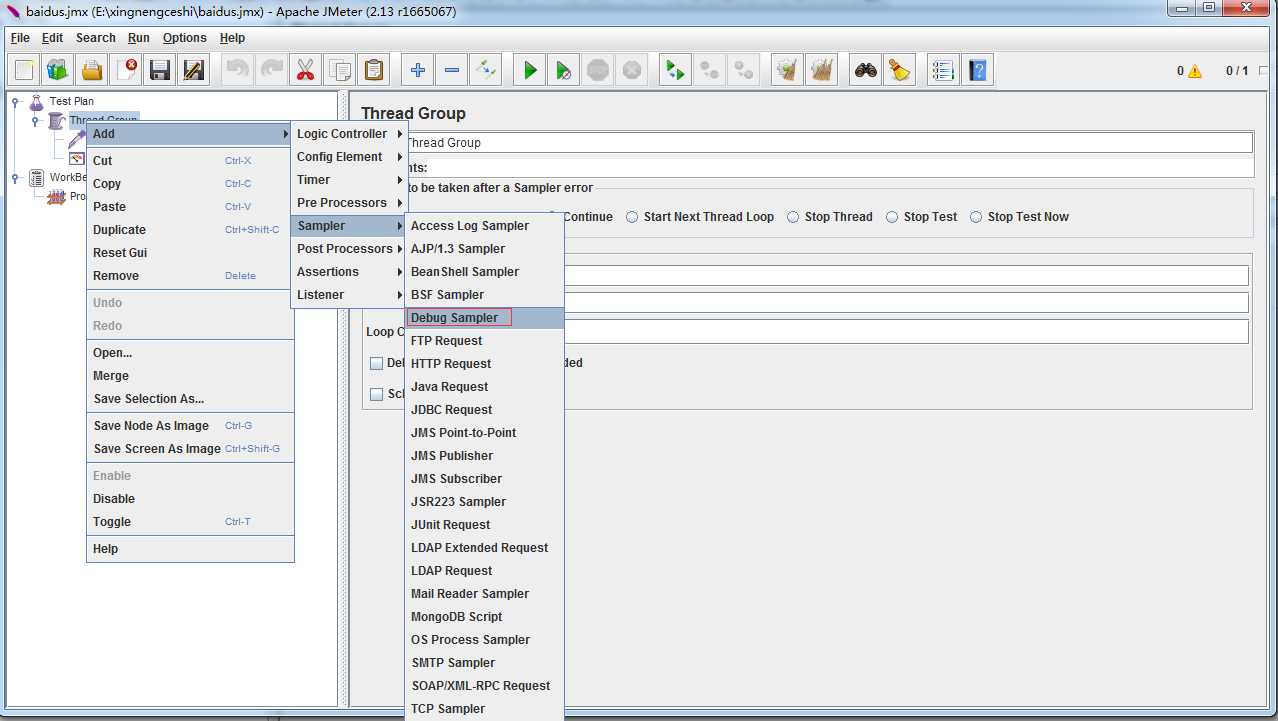Image resolution: width=1278 pixels, height=721 pixels.
Task: Click Start no pauses icon
Action: coord(564,70)
